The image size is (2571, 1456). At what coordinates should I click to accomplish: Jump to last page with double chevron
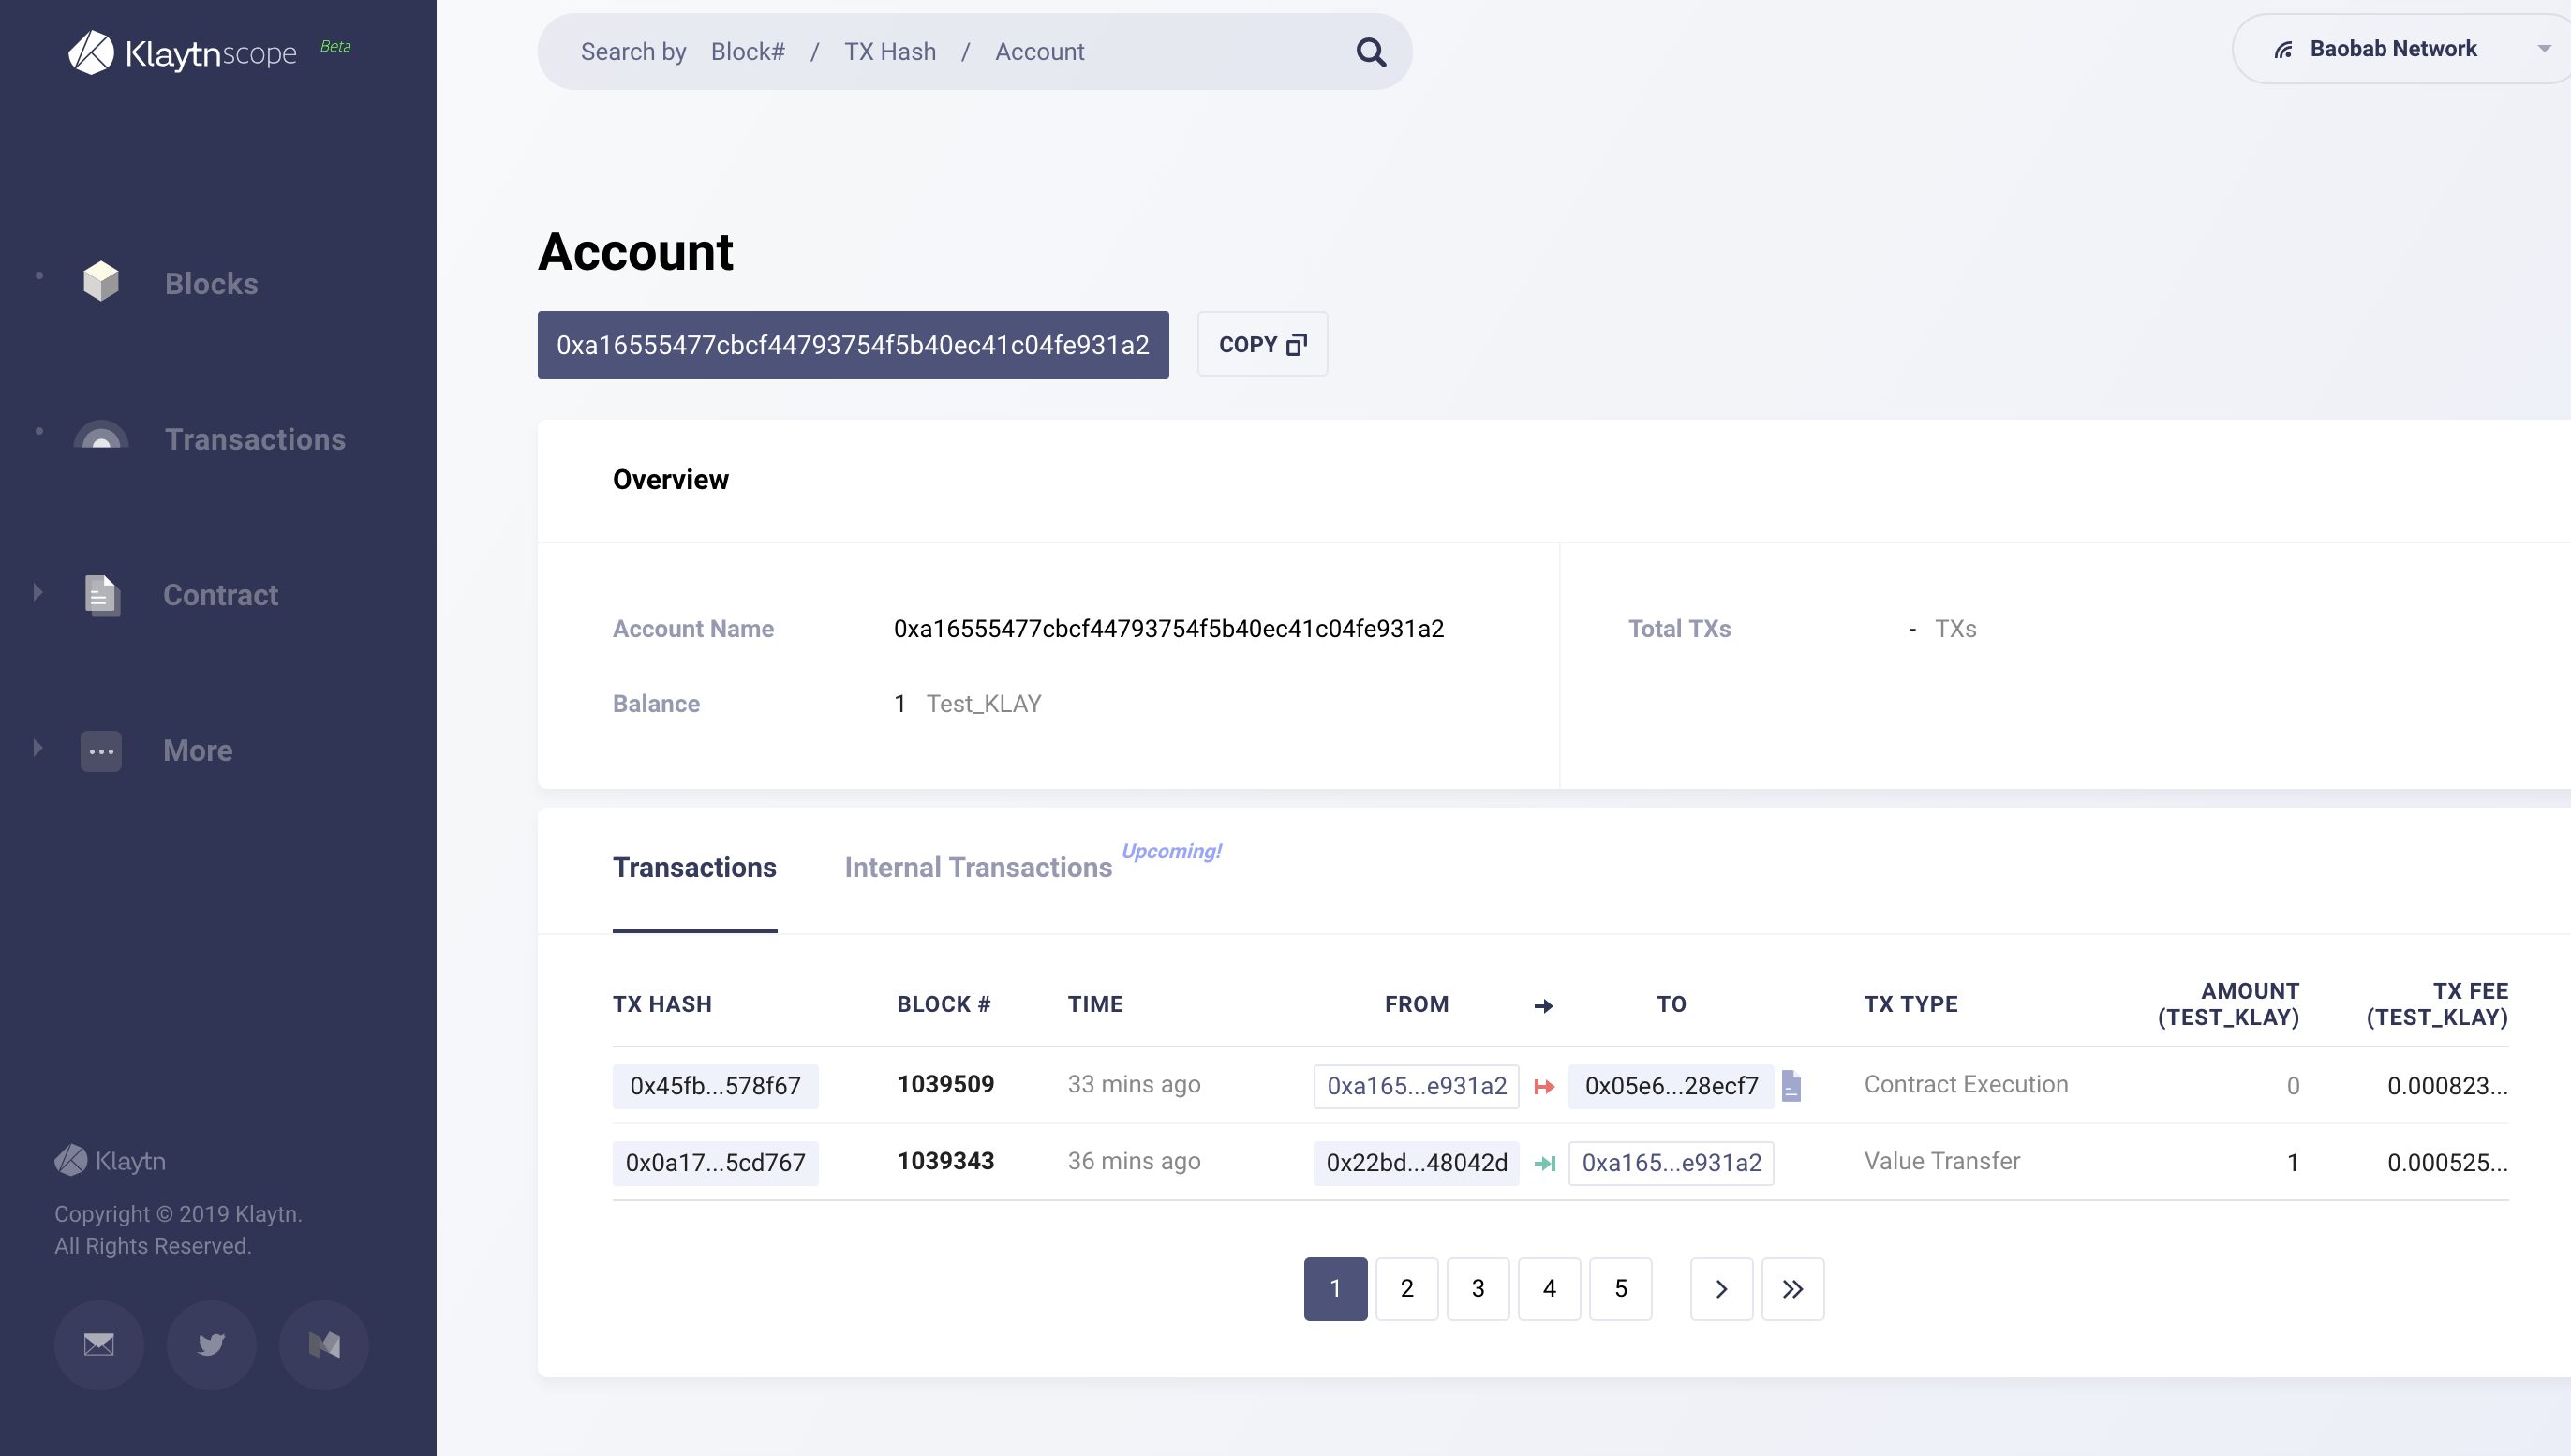point(1792,1288)
